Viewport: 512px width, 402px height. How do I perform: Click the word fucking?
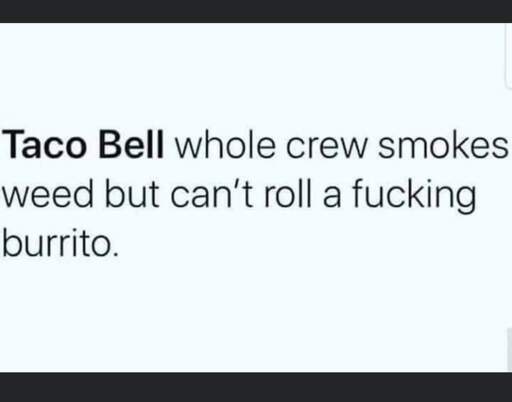click(414, 196)
